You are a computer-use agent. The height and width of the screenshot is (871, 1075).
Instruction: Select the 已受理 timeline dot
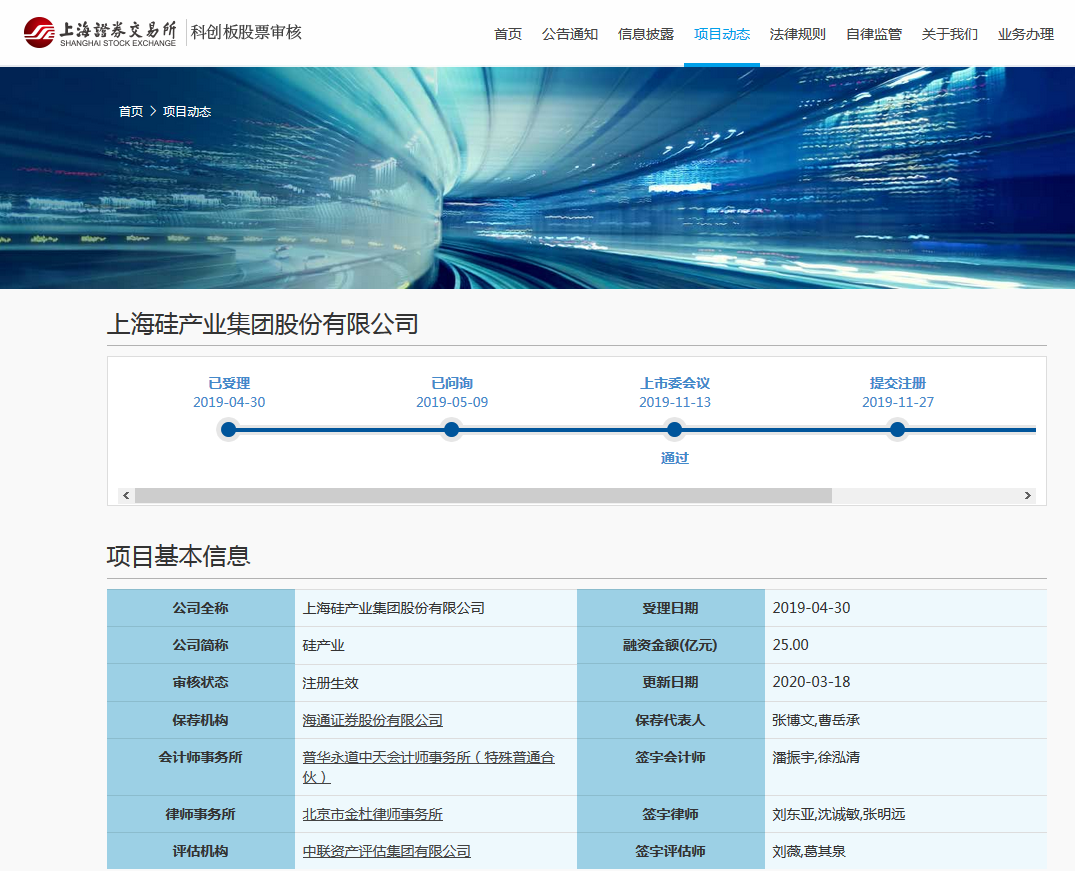[229, 430]
